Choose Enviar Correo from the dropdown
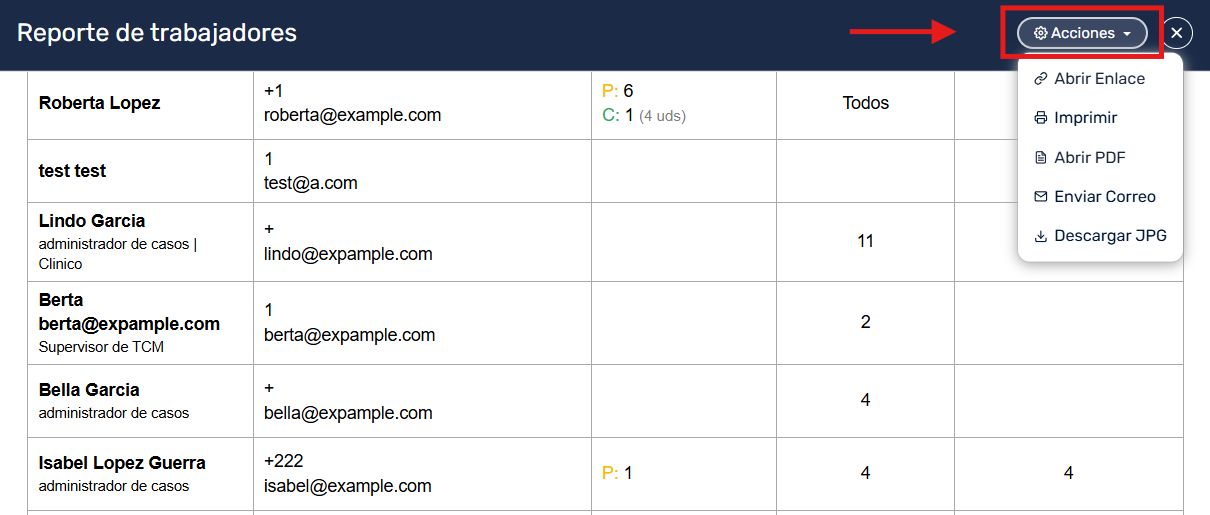 [1104, 197]
